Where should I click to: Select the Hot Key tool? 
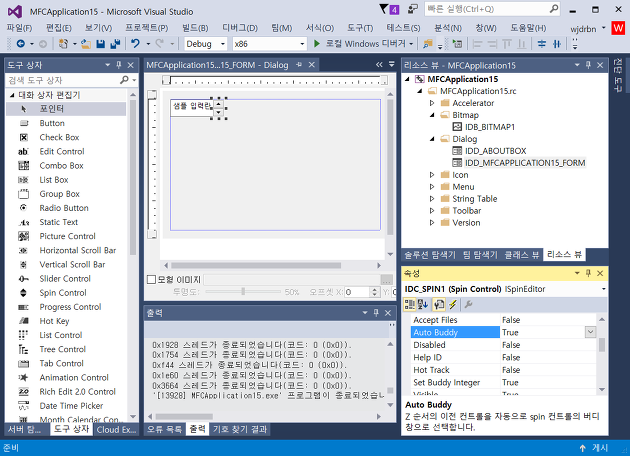click(x=54, y=321)
